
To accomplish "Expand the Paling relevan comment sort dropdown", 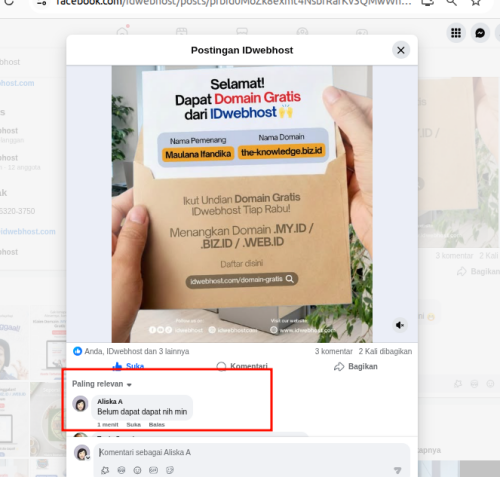I will pos(102,384).
